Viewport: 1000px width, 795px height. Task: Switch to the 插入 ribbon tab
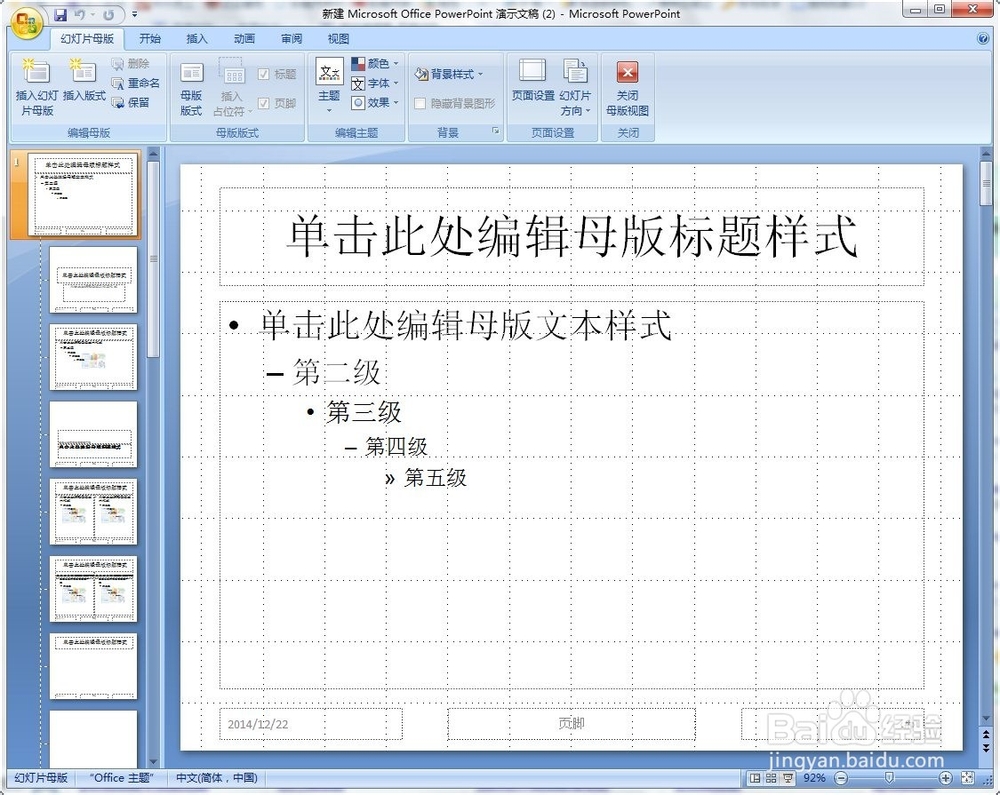[195, 38]
